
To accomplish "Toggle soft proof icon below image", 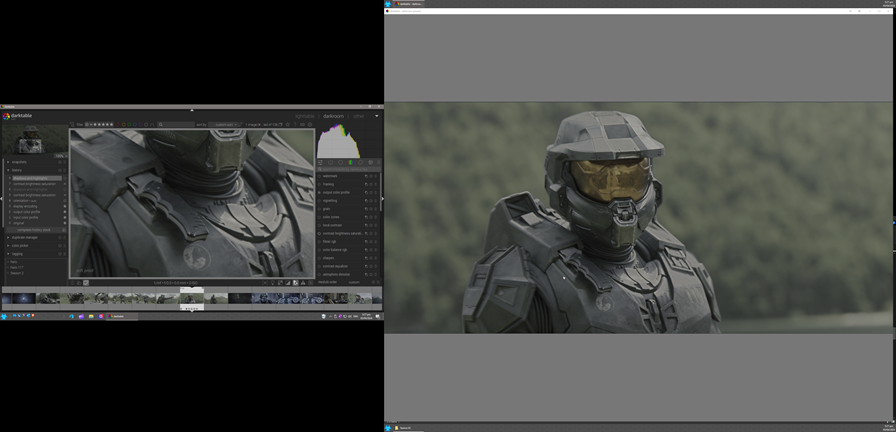I will pos(295,282).
